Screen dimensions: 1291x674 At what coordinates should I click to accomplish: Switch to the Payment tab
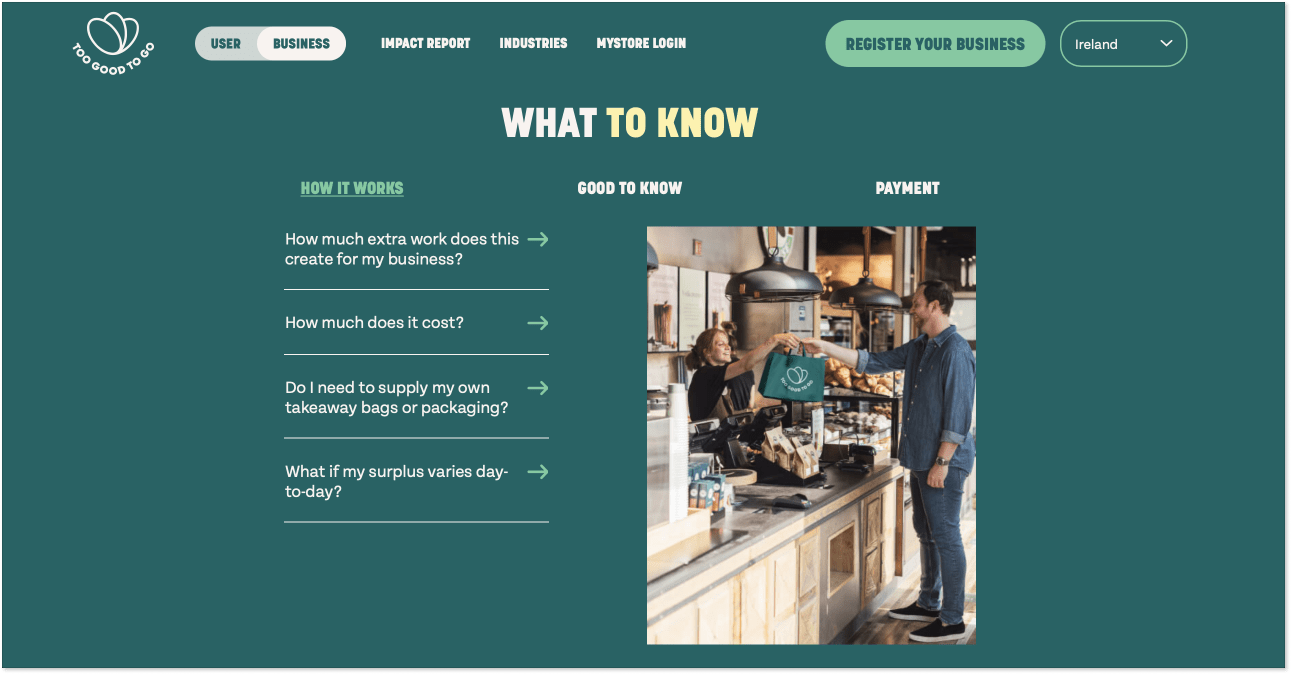tap(907, 188)
